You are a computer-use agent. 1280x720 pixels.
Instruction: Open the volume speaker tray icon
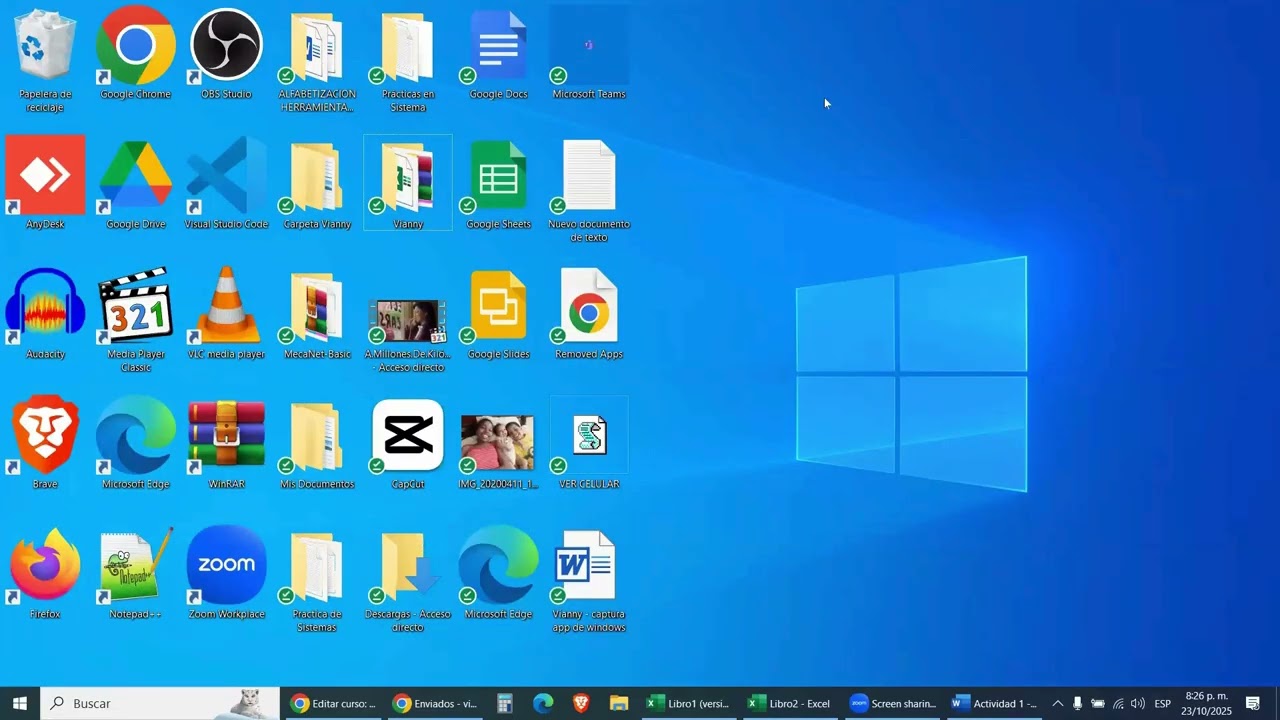click(1138, 703)
